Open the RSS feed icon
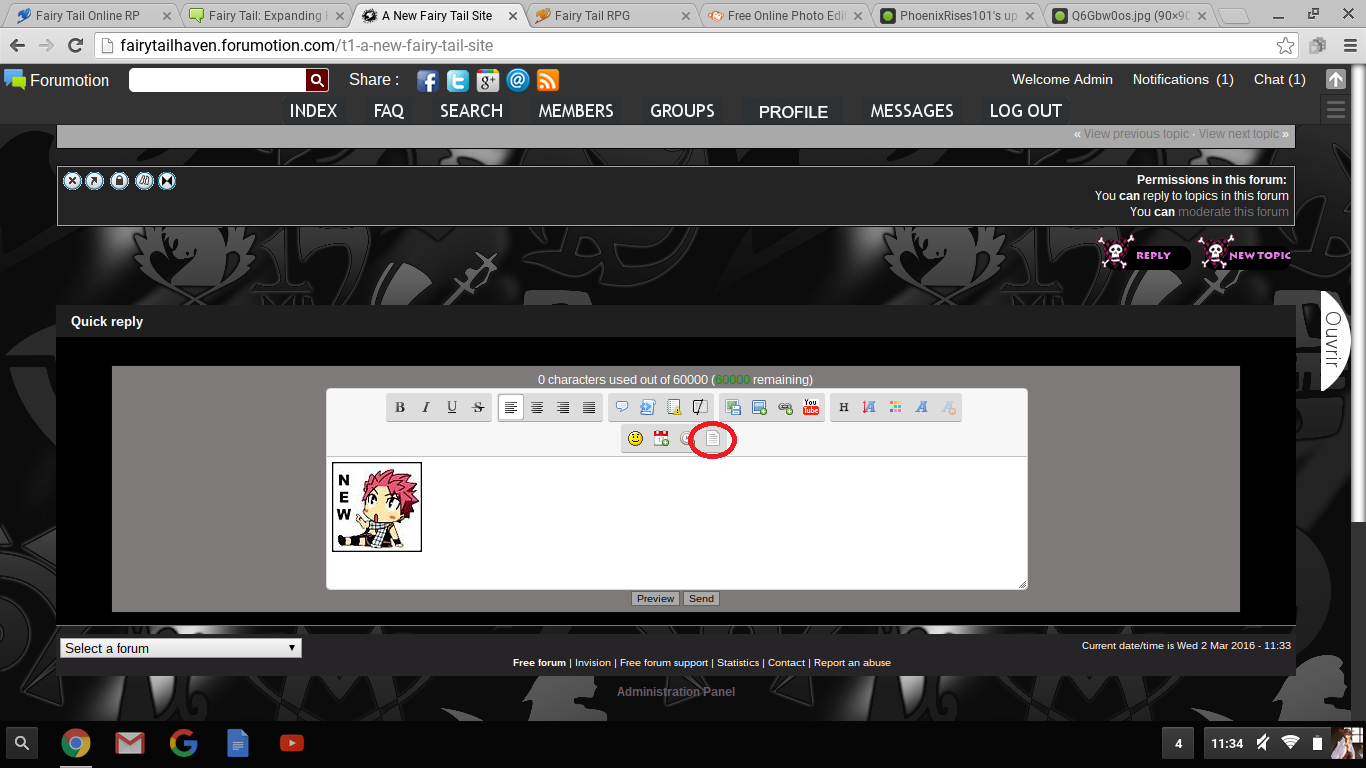This screenshot has height=768, width=1366. tap(548, 81)
